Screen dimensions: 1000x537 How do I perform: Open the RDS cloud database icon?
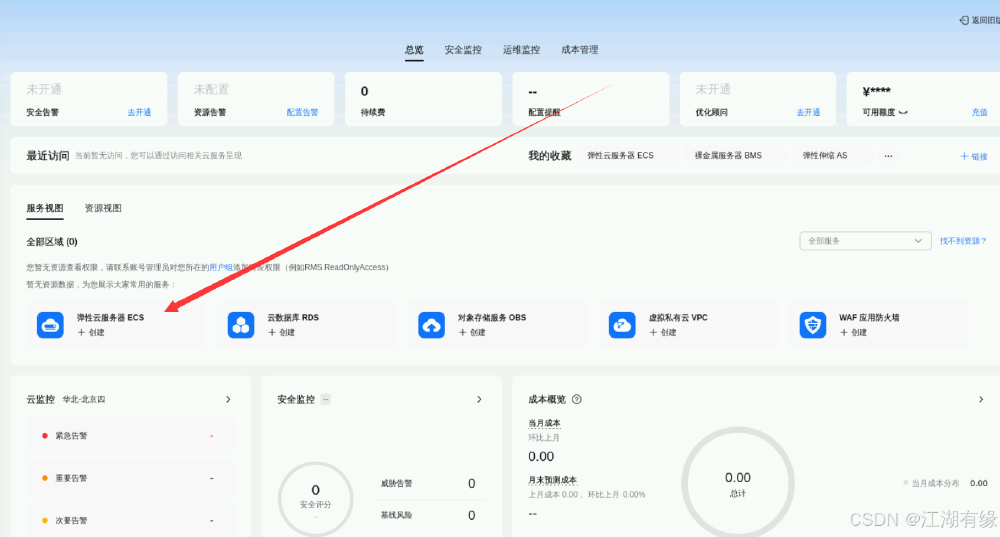click(x=241, y=325)
